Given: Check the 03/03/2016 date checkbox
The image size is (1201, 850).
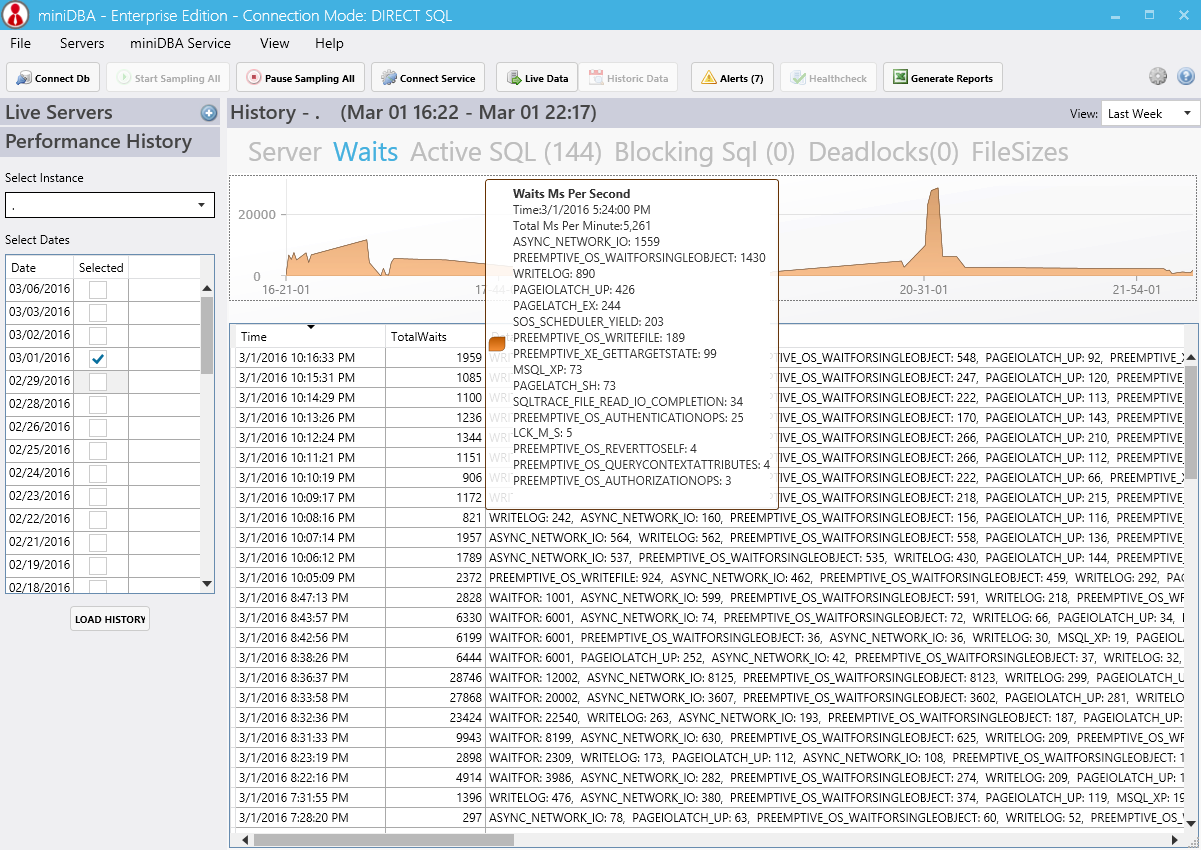Looking at the screenshot, I should (97, 312).
